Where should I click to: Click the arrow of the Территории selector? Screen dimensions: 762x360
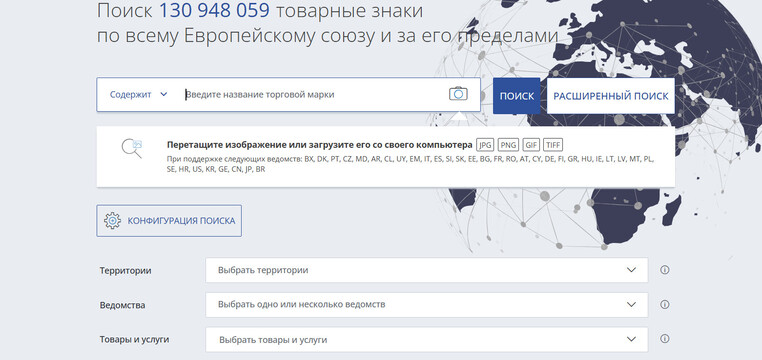pyautogui.click(x=631, y=270)
